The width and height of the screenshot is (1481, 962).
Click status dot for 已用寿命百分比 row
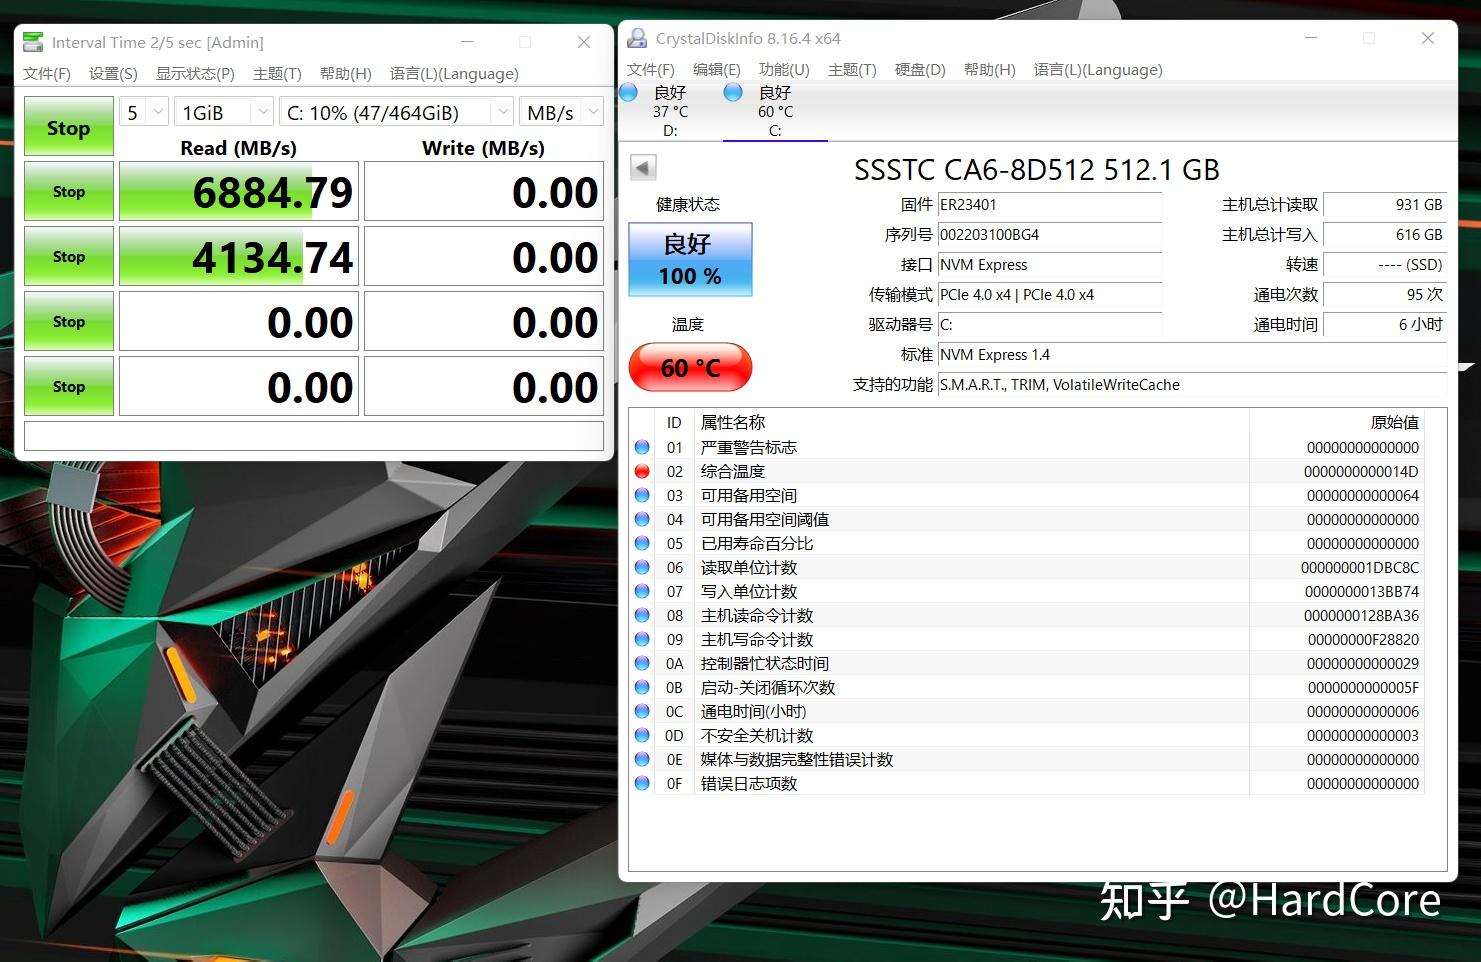click(x=642, y=543)
